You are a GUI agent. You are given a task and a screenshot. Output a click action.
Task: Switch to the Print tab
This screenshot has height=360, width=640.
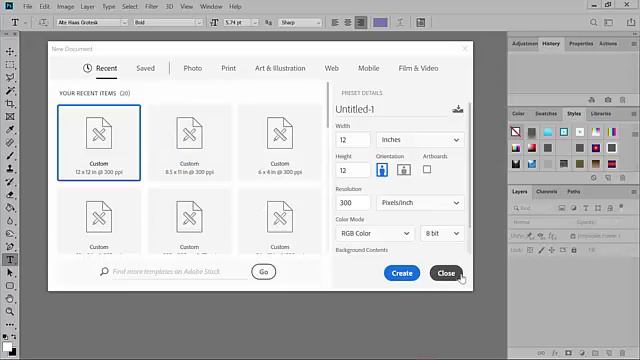pyautogui.click(x=229, y=68)
